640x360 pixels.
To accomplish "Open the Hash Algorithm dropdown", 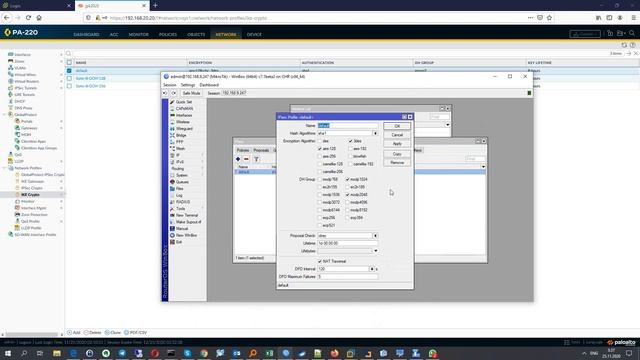I will 375,133.
